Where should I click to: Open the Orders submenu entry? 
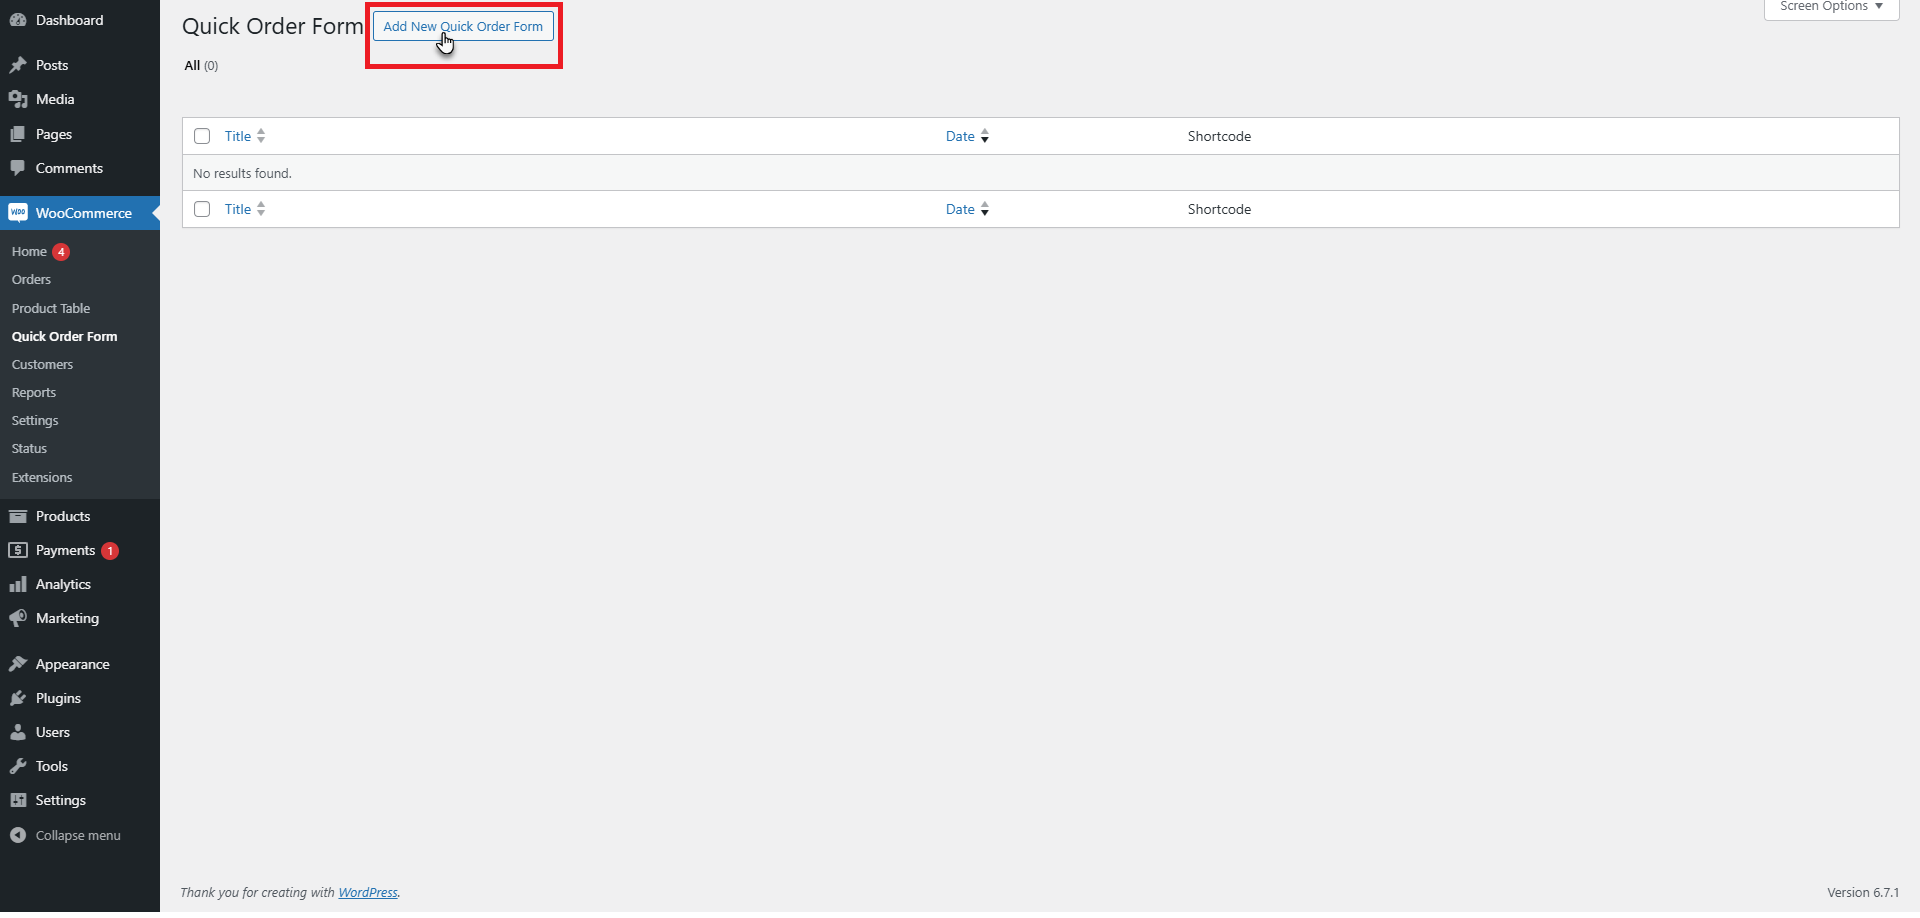click(31, 279)
